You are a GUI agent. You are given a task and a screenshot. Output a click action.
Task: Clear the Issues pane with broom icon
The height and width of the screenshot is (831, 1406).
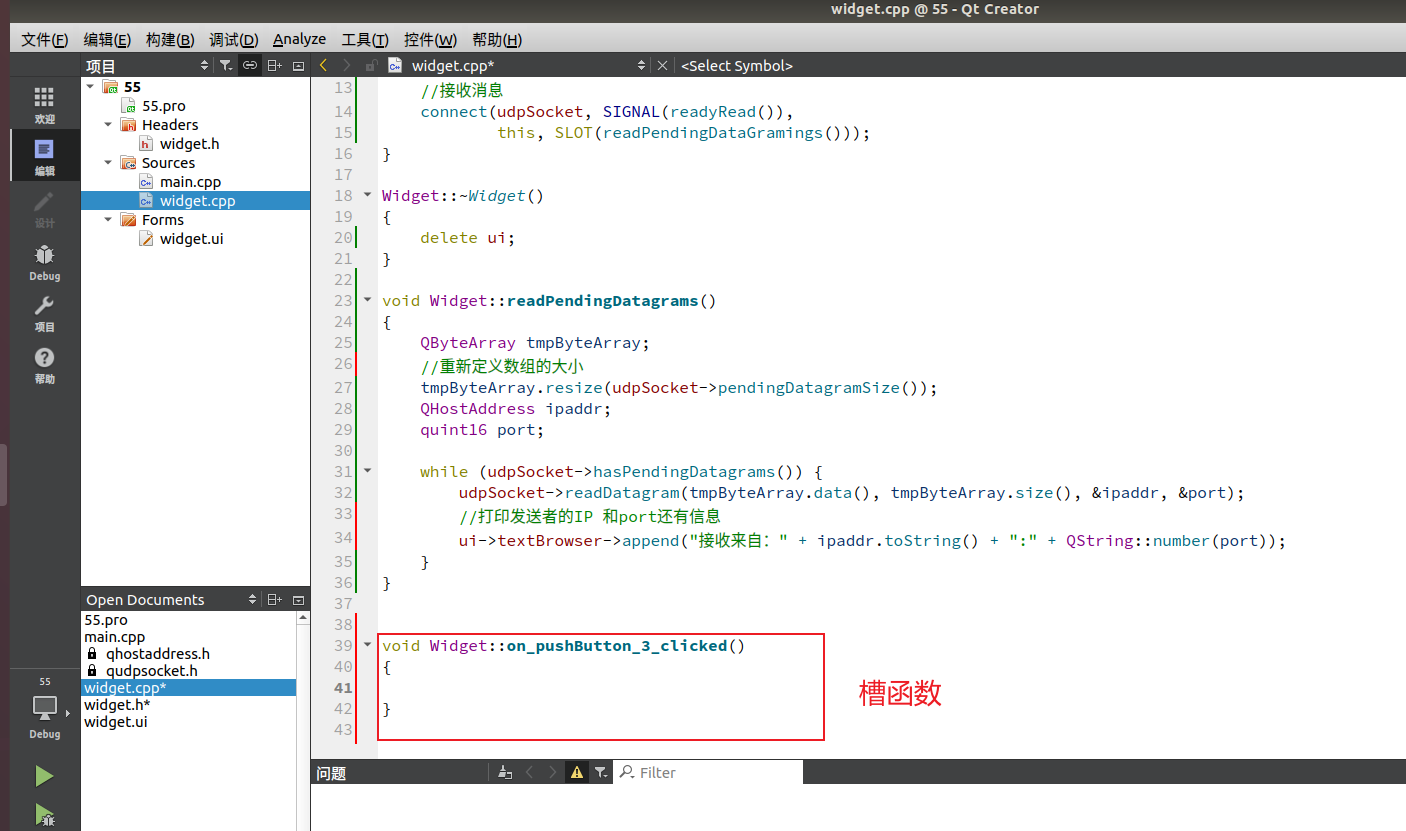(505, 772)
